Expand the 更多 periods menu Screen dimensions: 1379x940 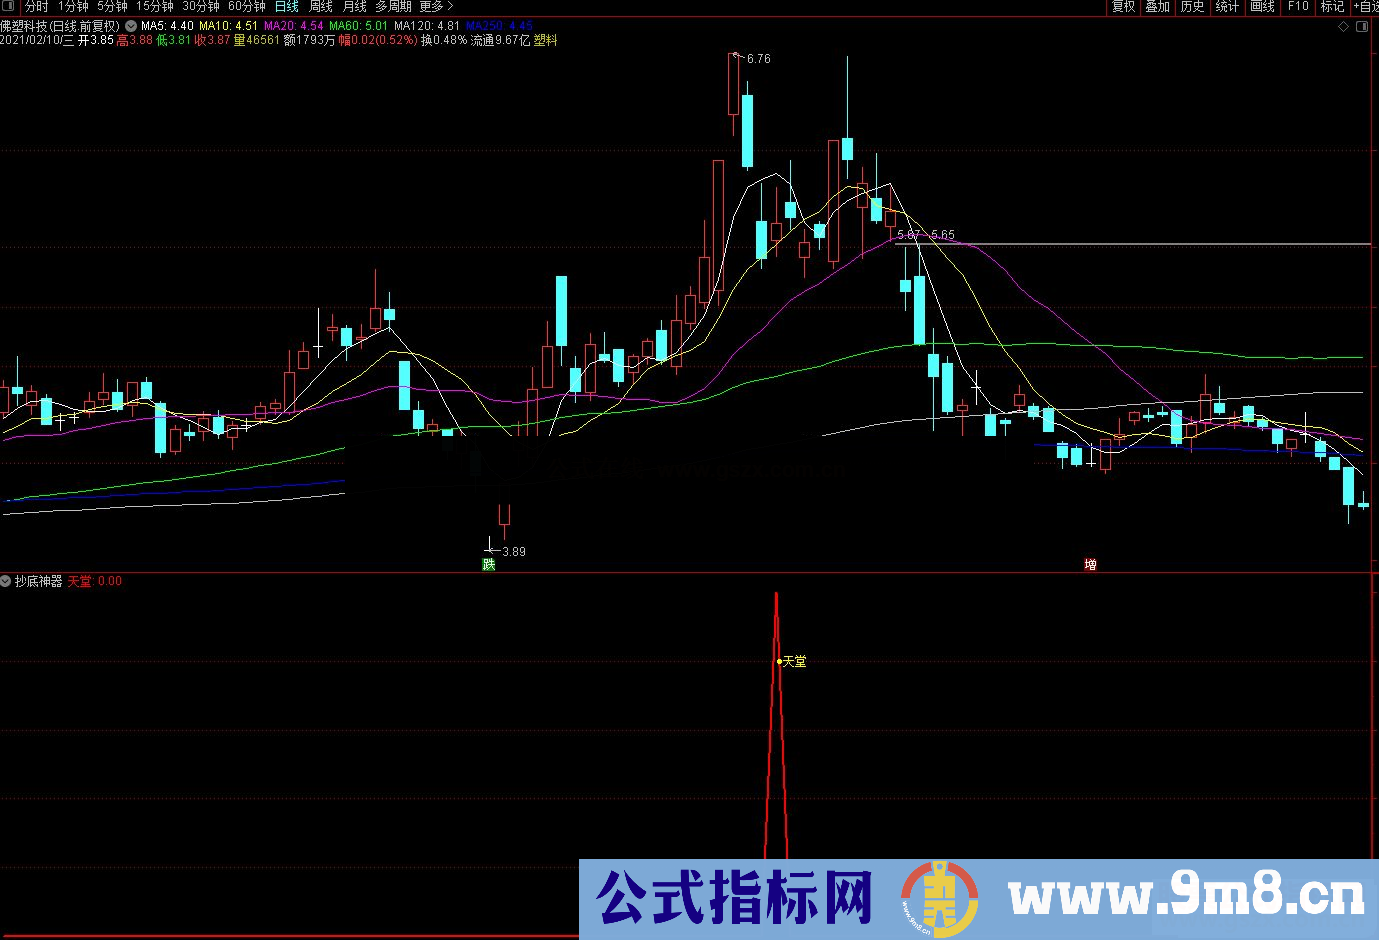[437, 6]
